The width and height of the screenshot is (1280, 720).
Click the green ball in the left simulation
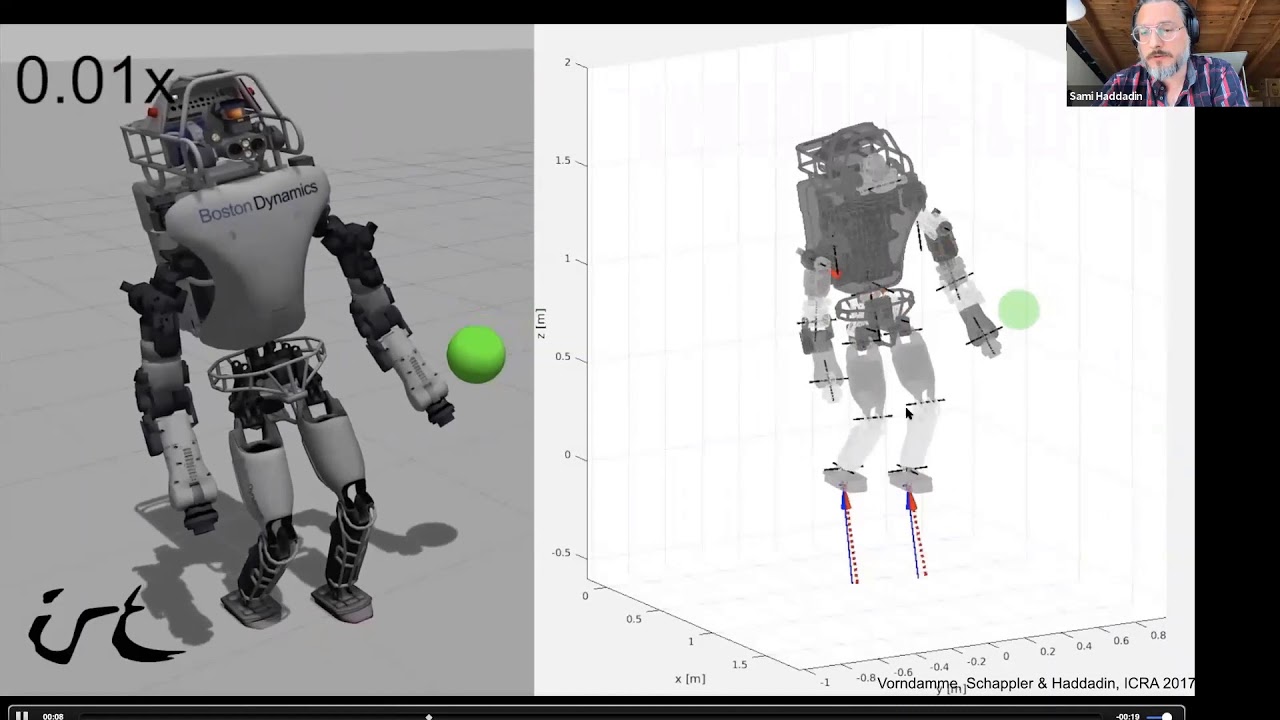tap(476, 355)
